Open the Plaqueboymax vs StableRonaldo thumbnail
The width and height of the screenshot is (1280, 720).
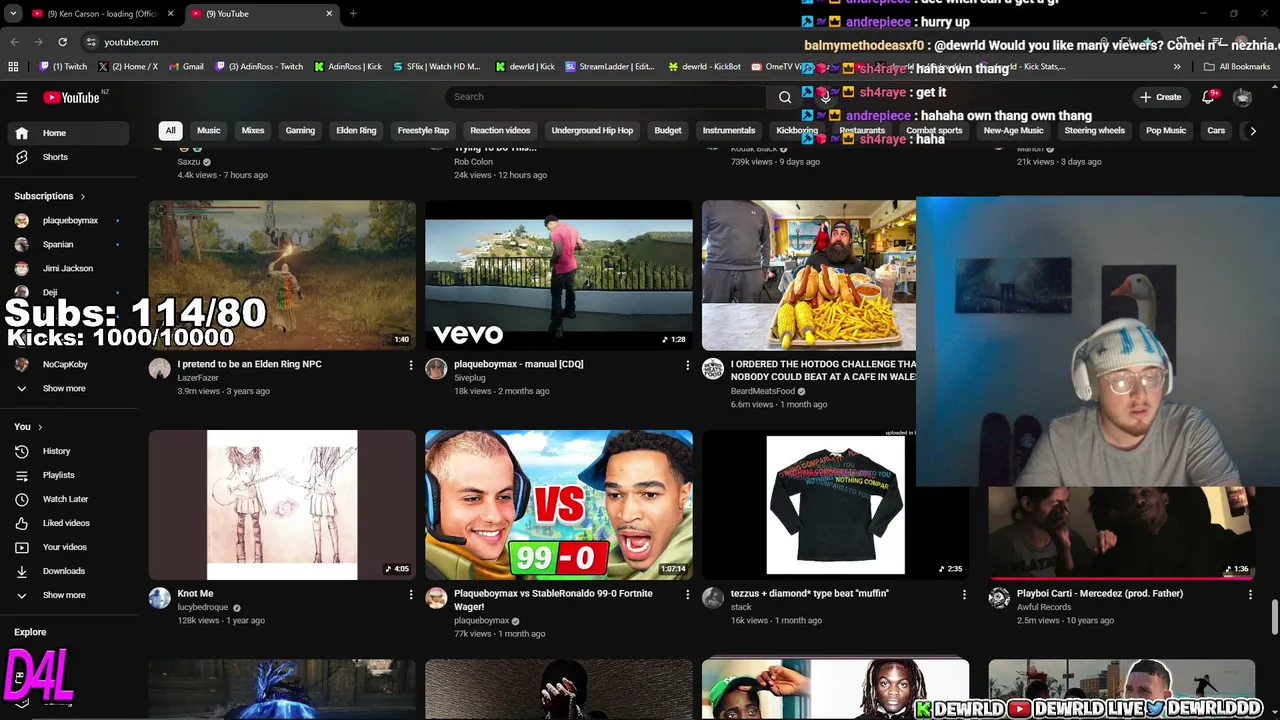(558, 505)
